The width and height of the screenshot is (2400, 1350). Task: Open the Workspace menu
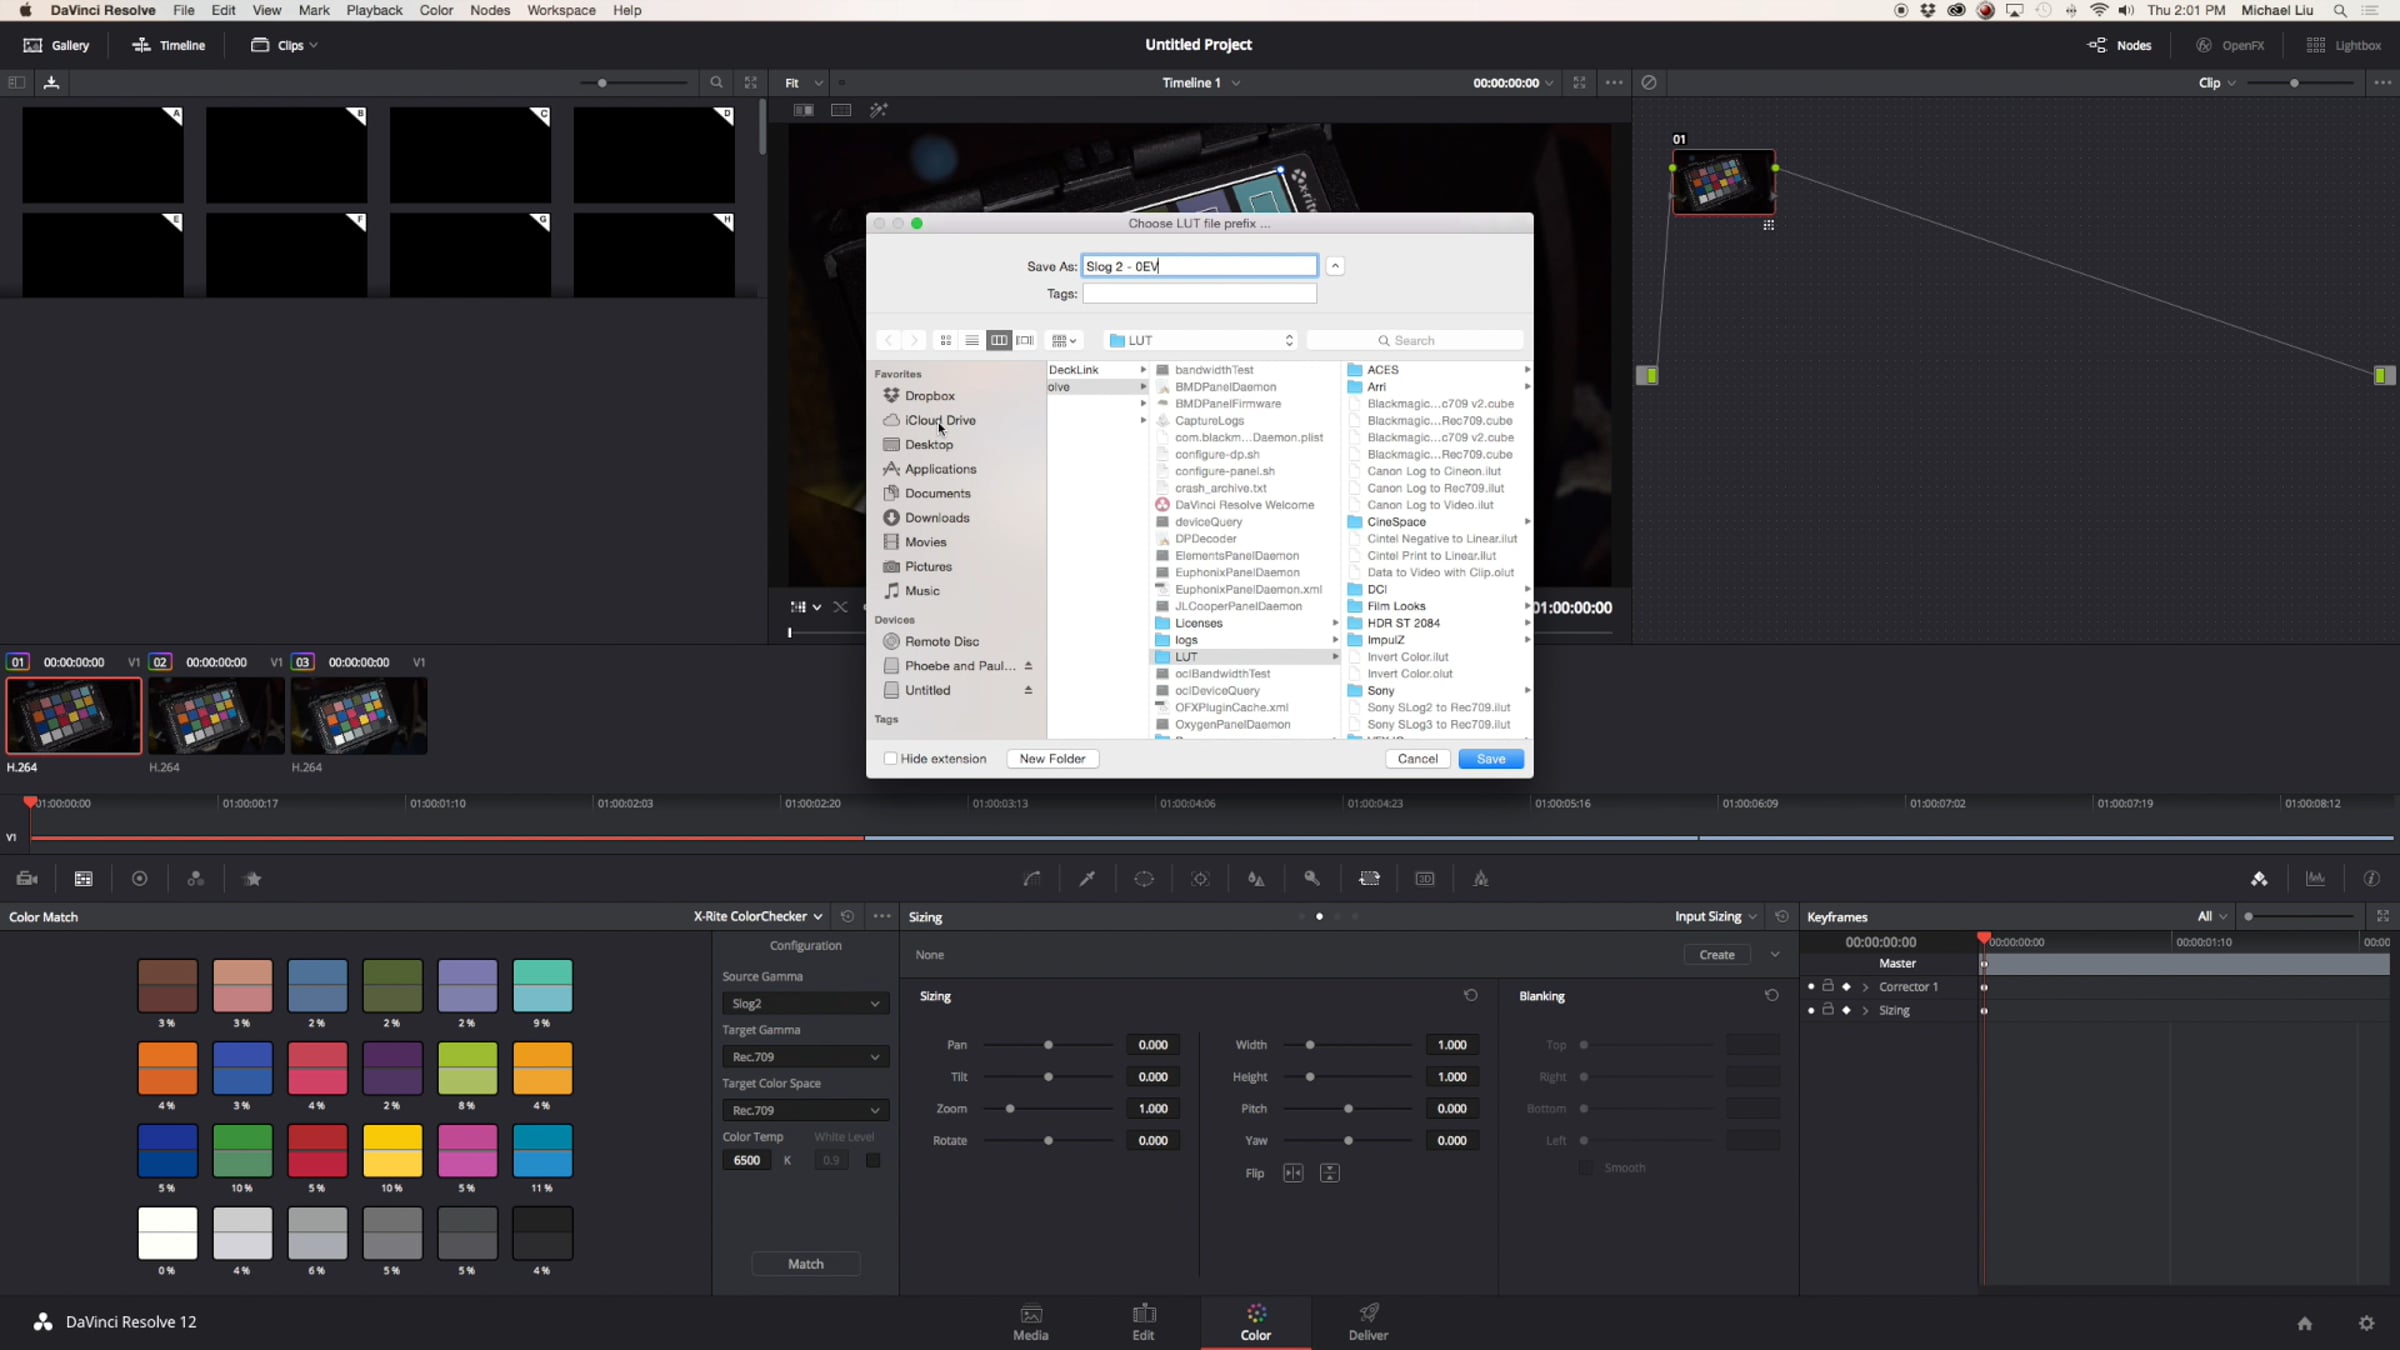(x=561, y=10)
